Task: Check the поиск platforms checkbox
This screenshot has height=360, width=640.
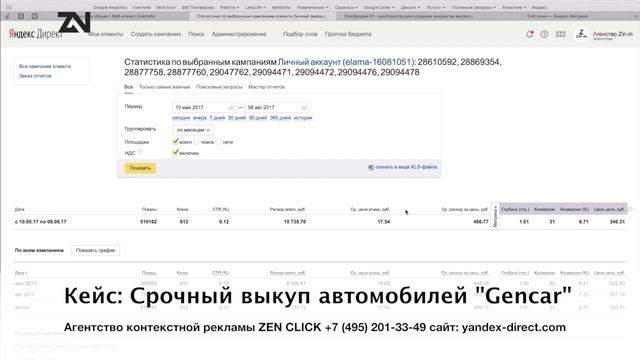Action: pos(196,142)
